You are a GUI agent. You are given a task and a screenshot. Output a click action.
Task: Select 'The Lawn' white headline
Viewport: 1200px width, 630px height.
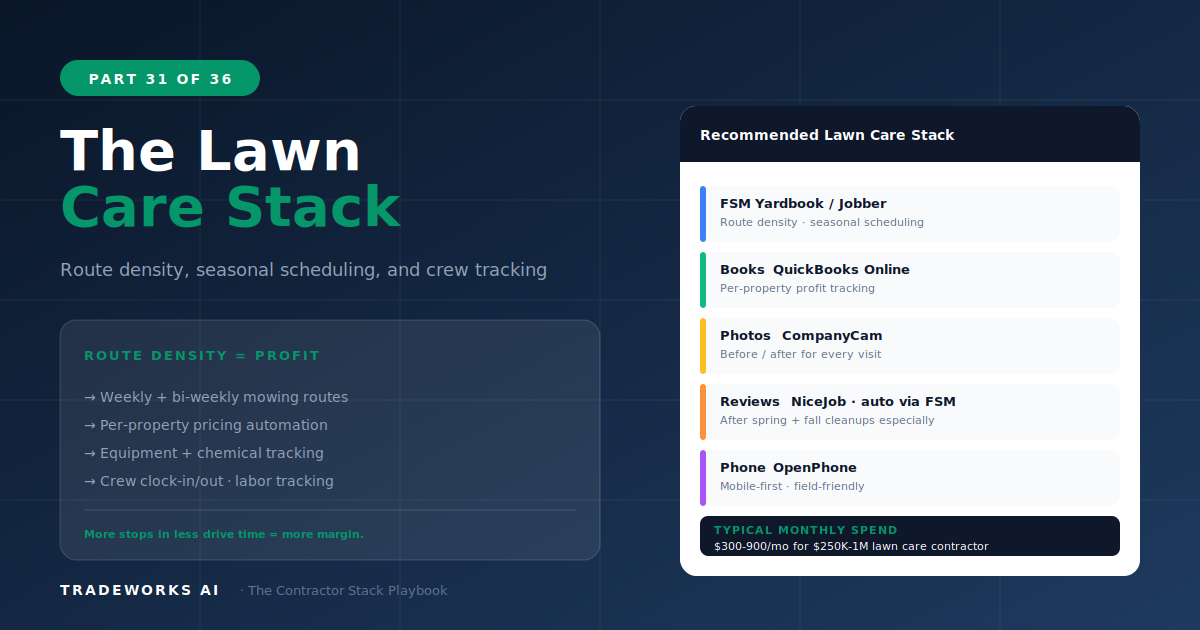pyautogui.click(x=211, y=151)
